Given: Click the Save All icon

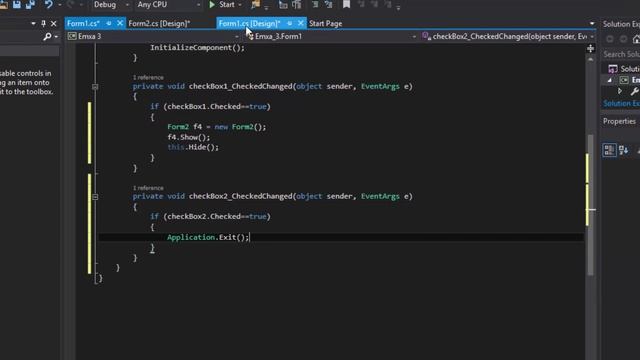Looking at the screenshot, I should coord(31,5).
